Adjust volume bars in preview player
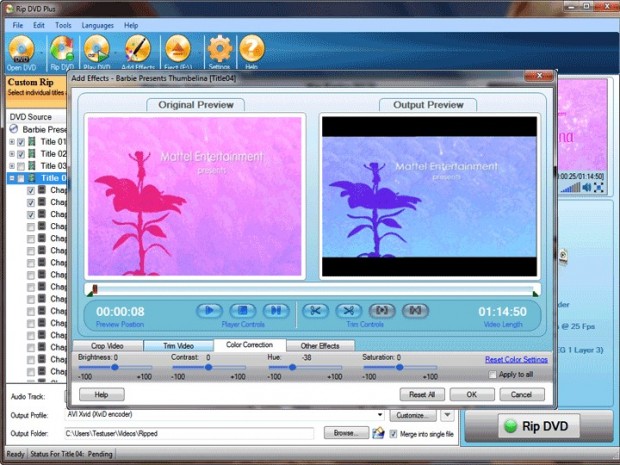The width and height of the screenshot is (620, 465). 571,187
